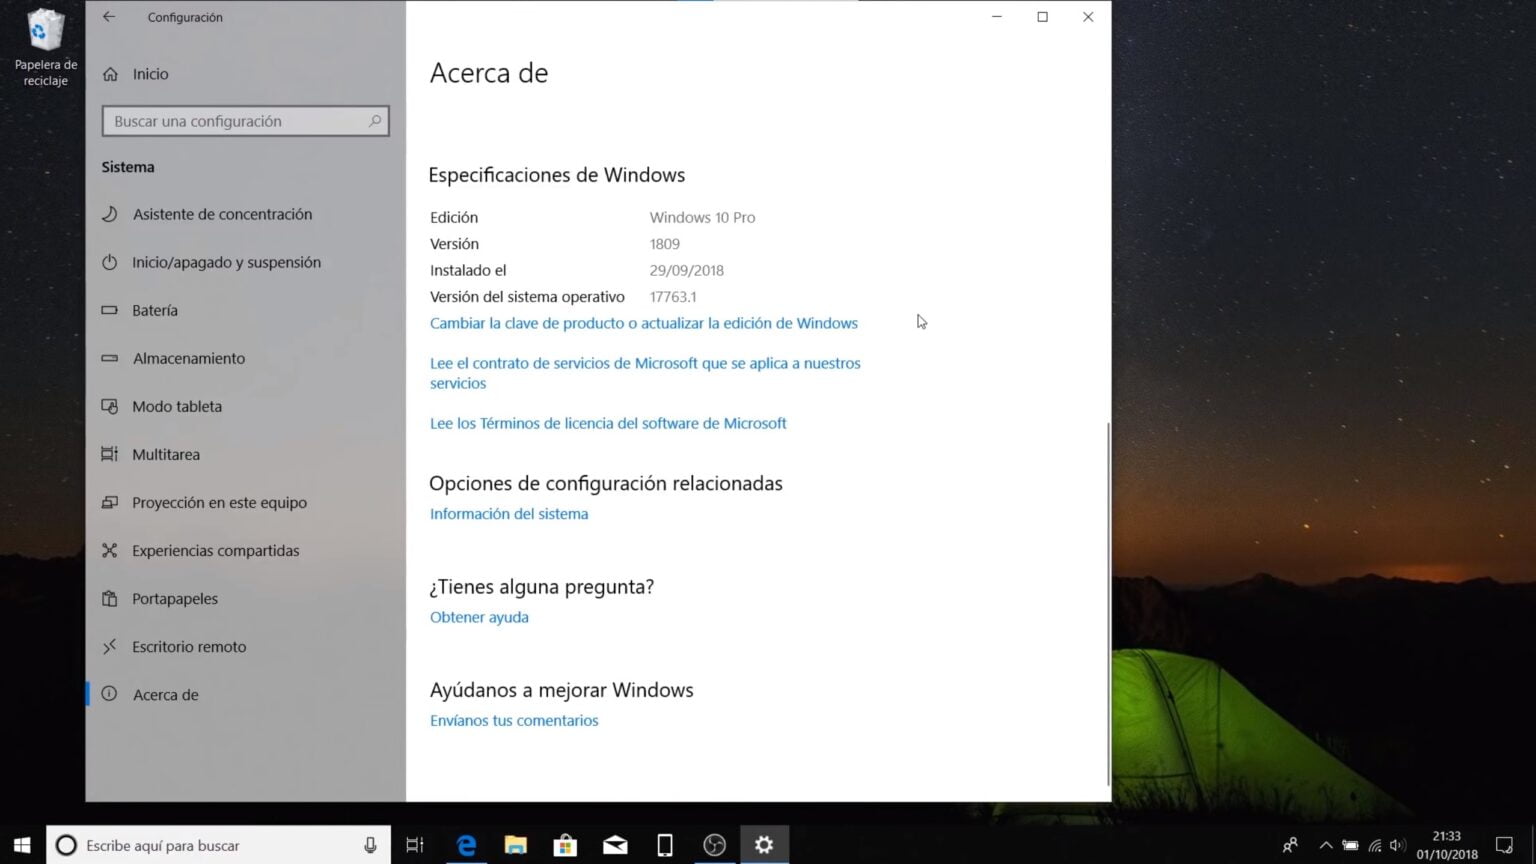This screenshot has width=1536, height=864.
Task: Open the Action Center notifications icon
Action: coord(1504,845)
